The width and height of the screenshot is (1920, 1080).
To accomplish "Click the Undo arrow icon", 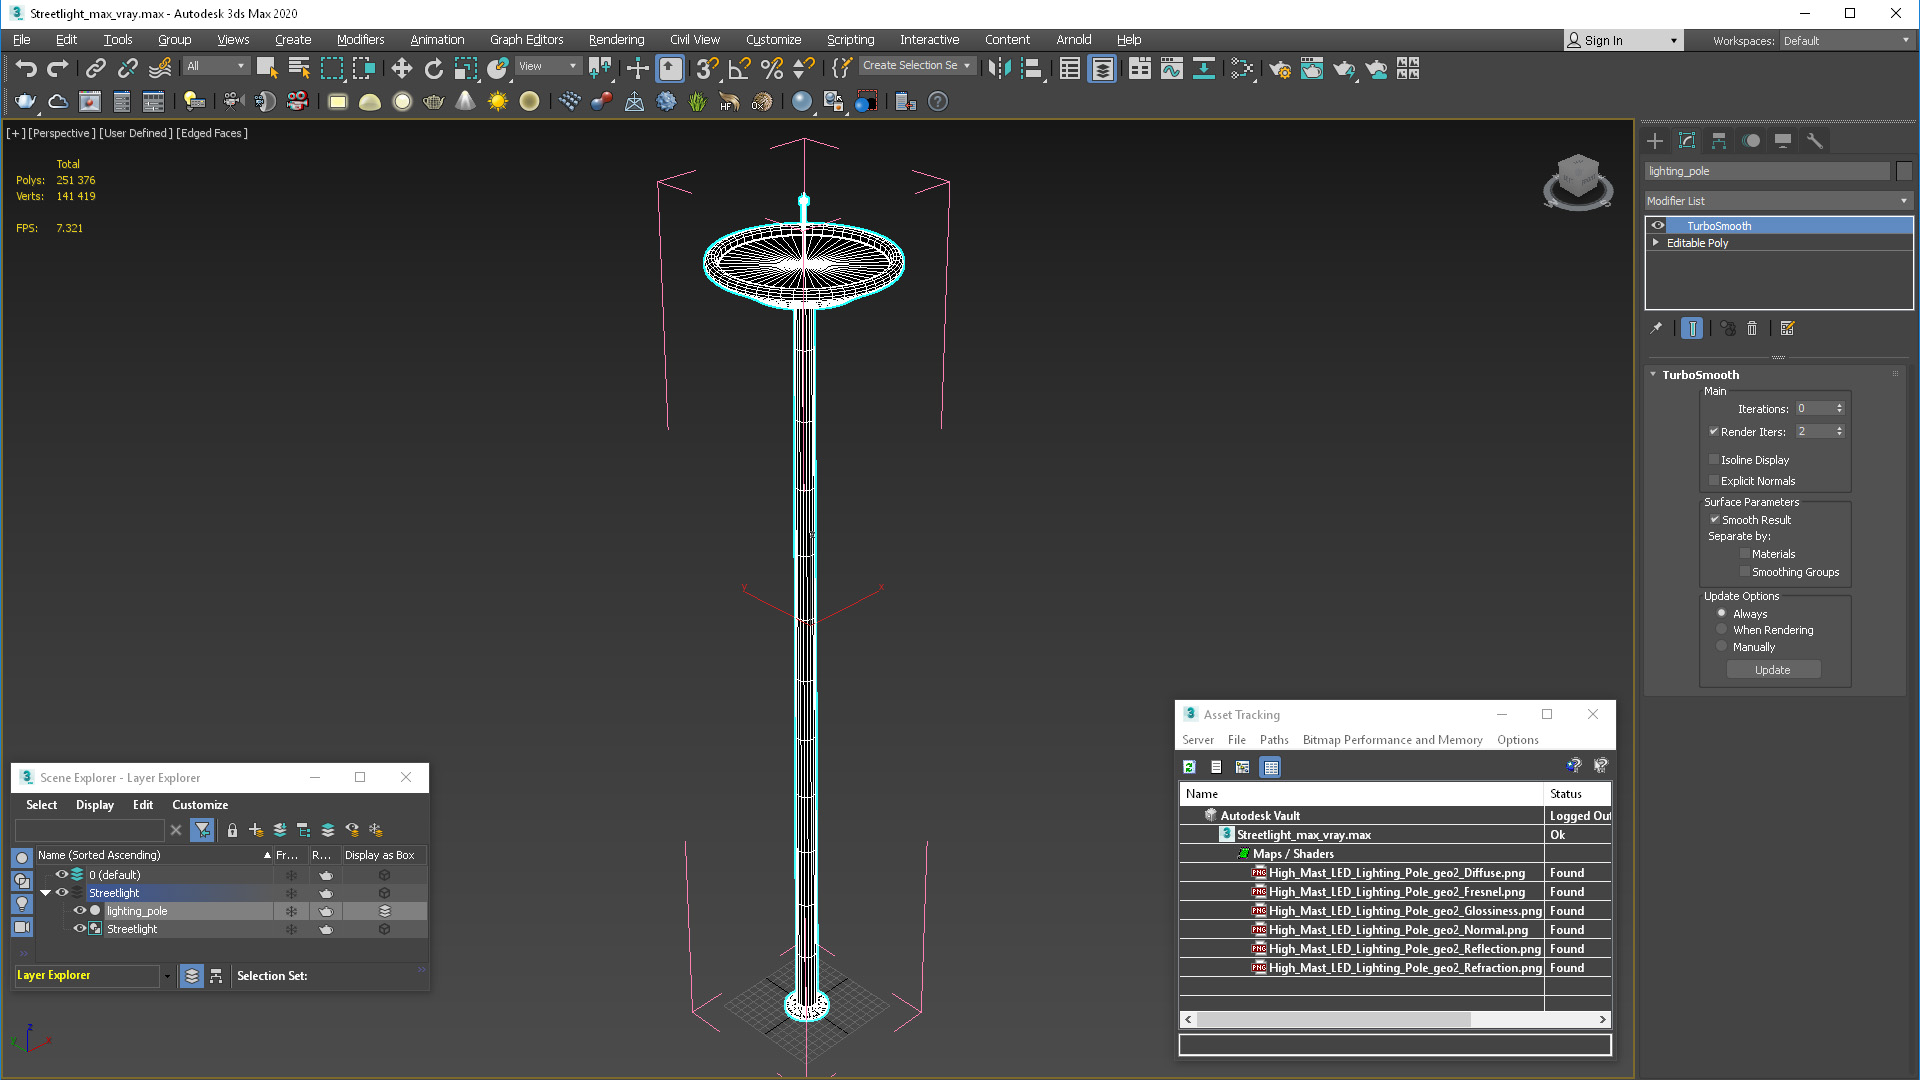I will coord(26,68).
